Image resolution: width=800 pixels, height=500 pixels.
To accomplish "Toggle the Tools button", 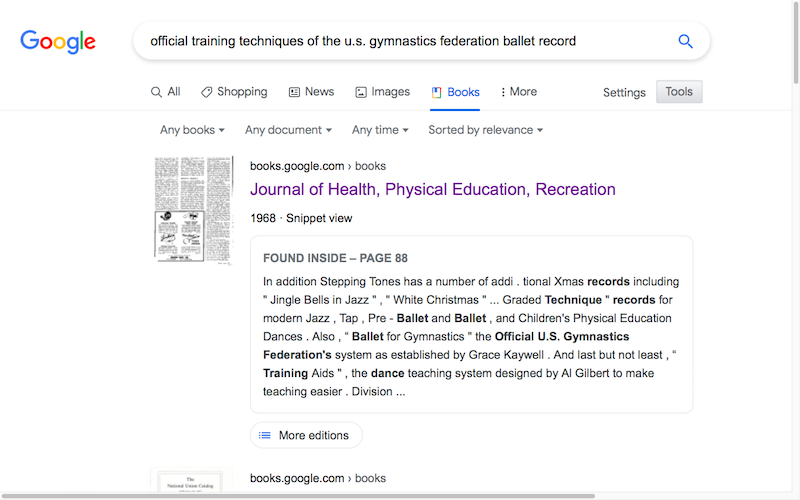I will (679, 92).
